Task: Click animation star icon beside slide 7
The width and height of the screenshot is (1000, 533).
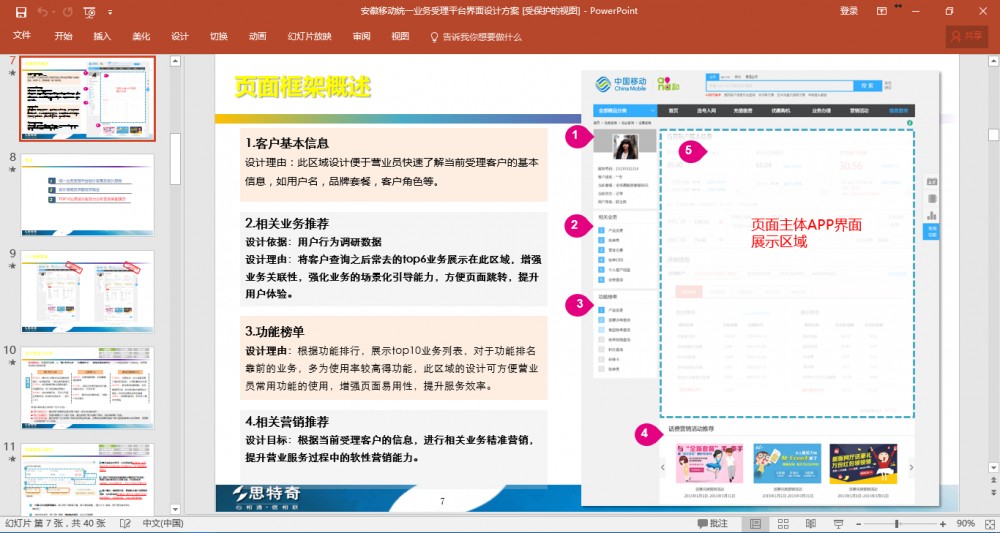Action: tap(12, 73)
